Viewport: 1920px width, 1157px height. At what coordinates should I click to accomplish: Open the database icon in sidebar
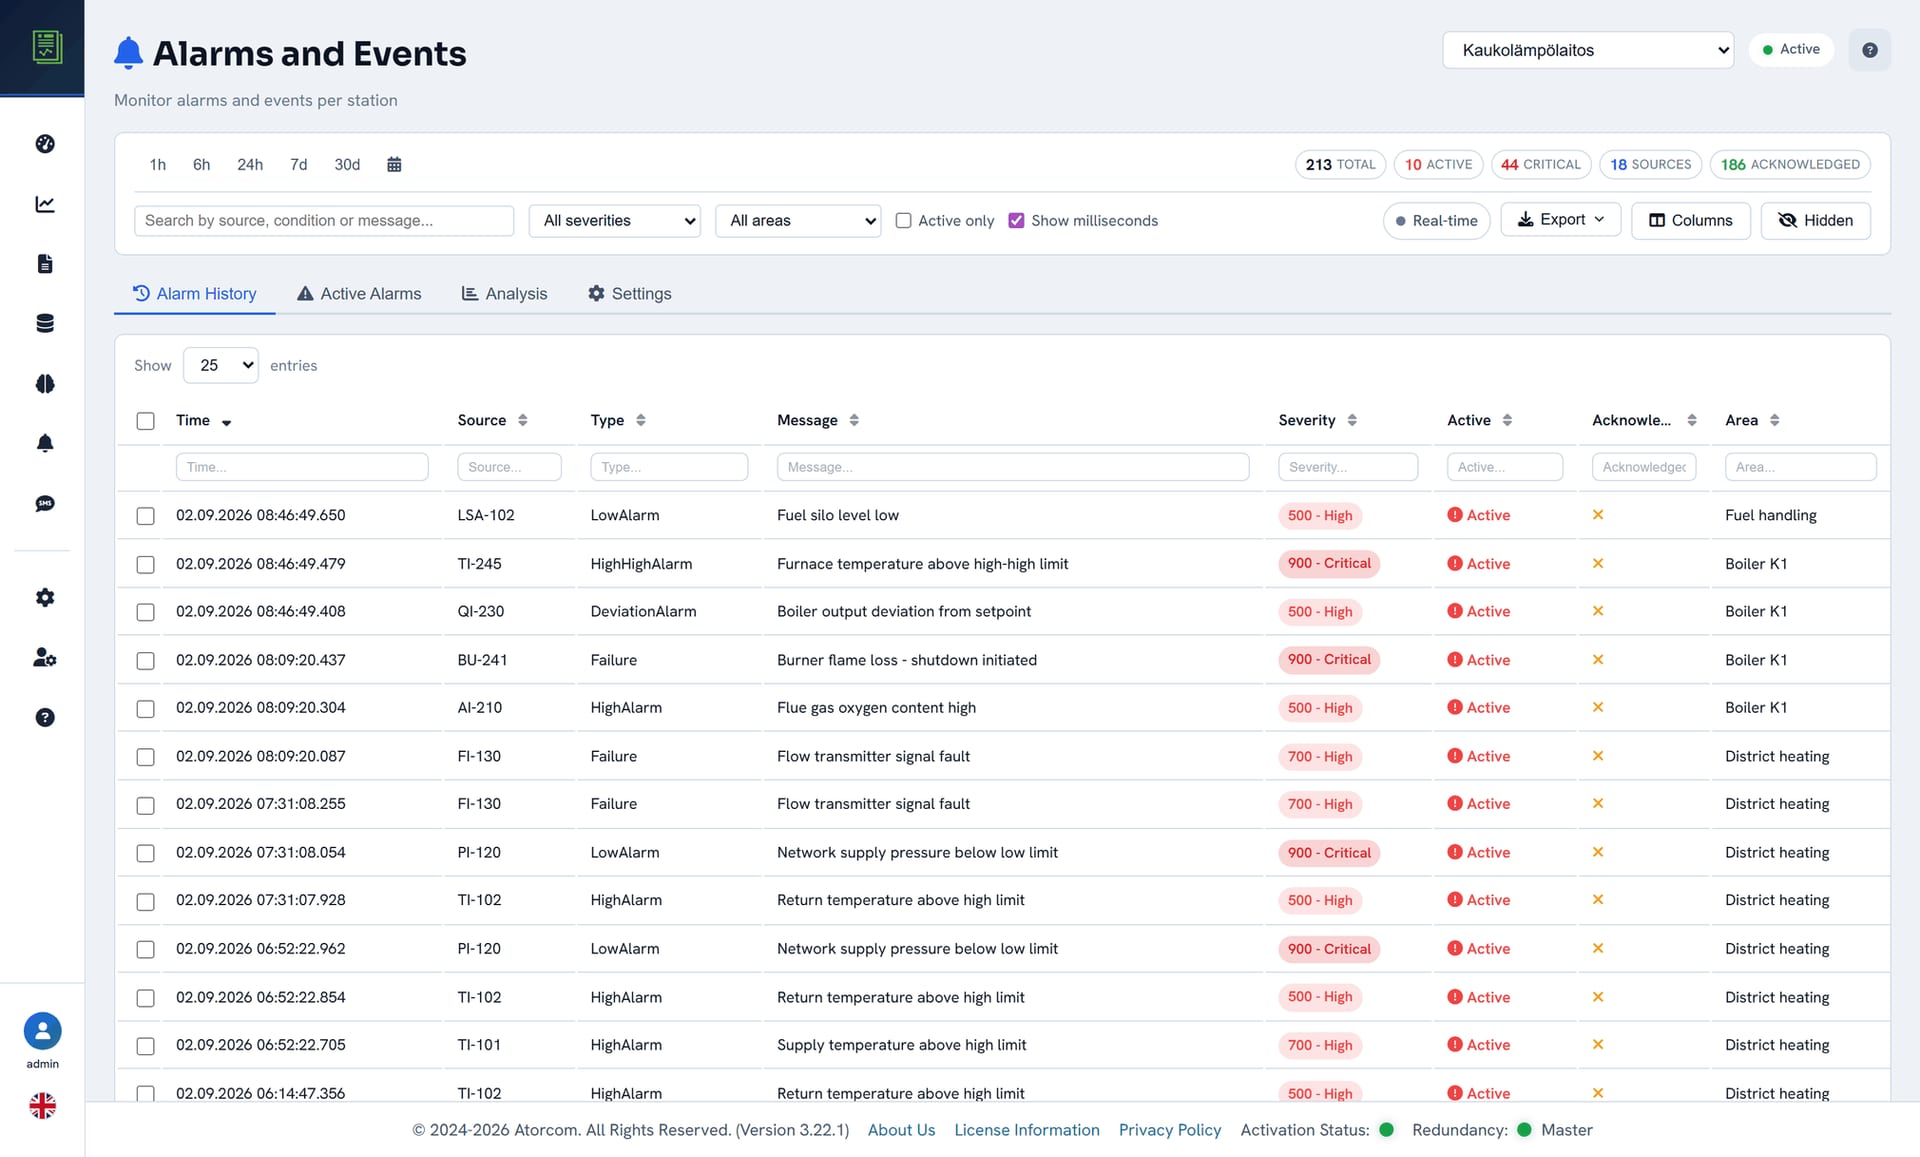point(45,323)
